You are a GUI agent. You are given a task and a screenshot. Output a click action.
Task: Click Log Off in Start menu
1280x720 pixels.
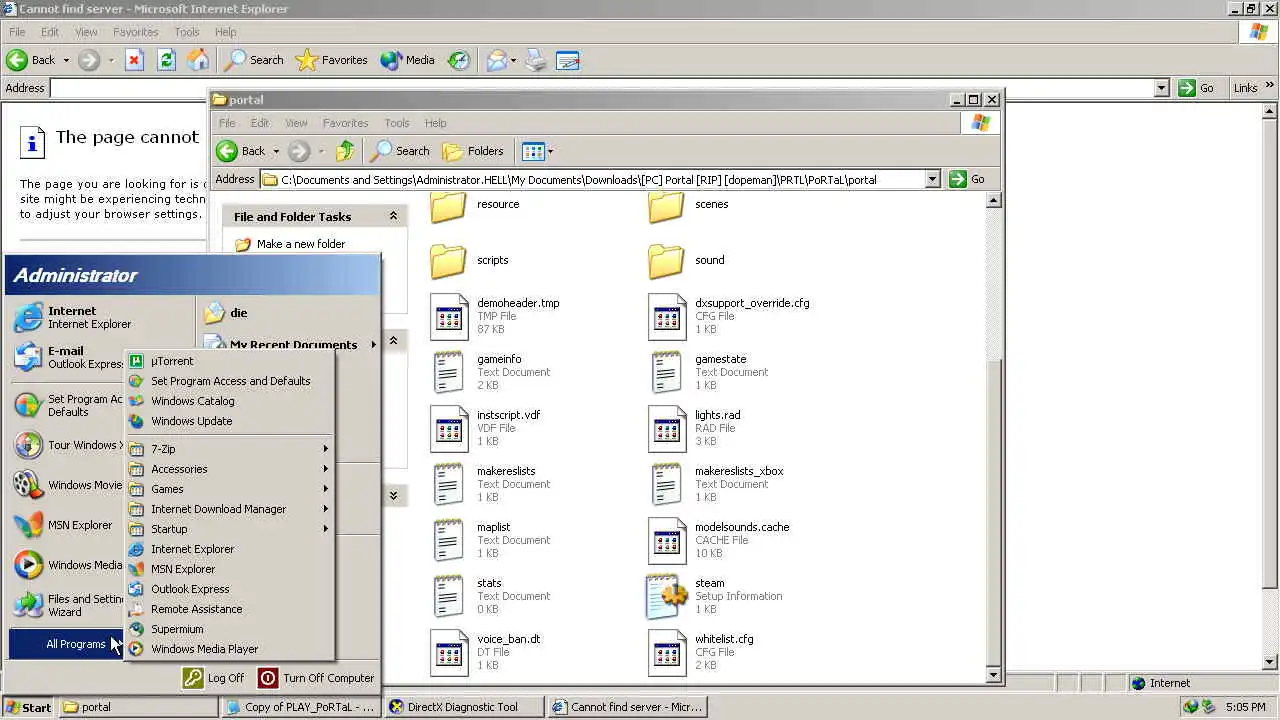click(x=214, y=678)
